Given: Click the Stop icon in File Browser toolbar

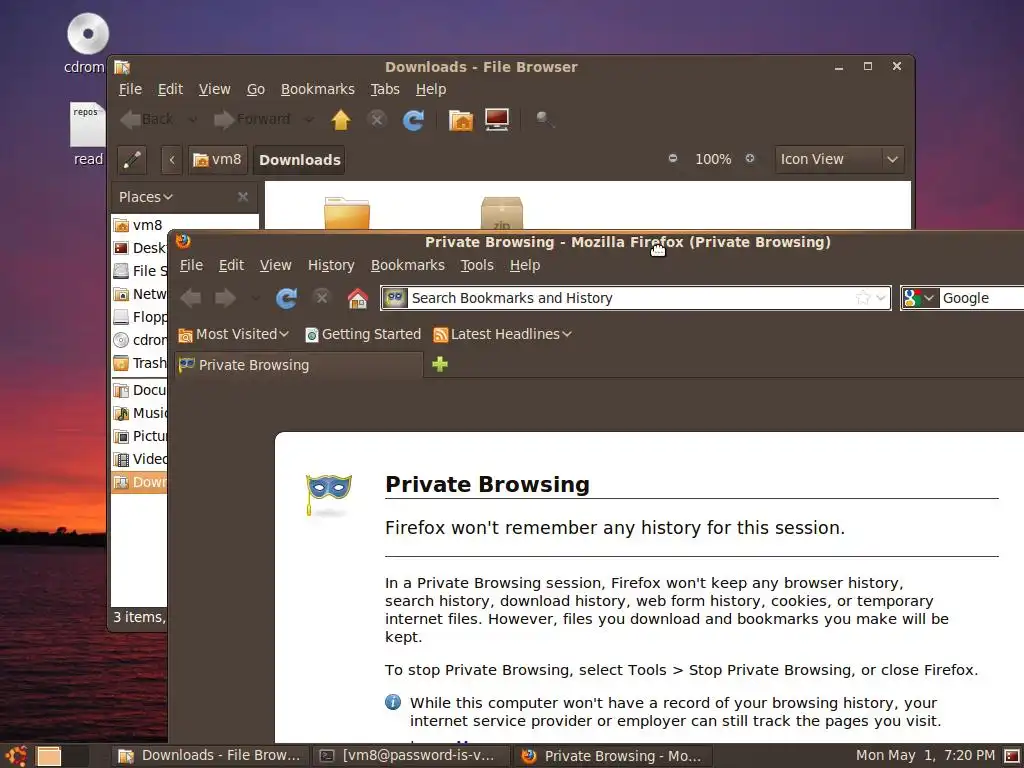Looking at the screenshot, I should pos(377,120).
